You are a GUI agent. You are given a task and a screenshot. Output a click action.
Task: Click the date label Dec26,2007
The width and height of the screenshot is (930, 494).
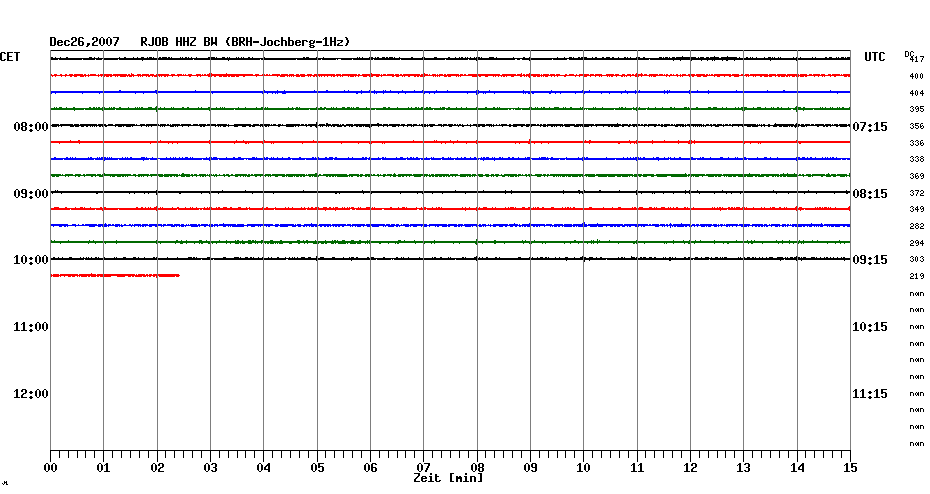[x=84, y=42]
